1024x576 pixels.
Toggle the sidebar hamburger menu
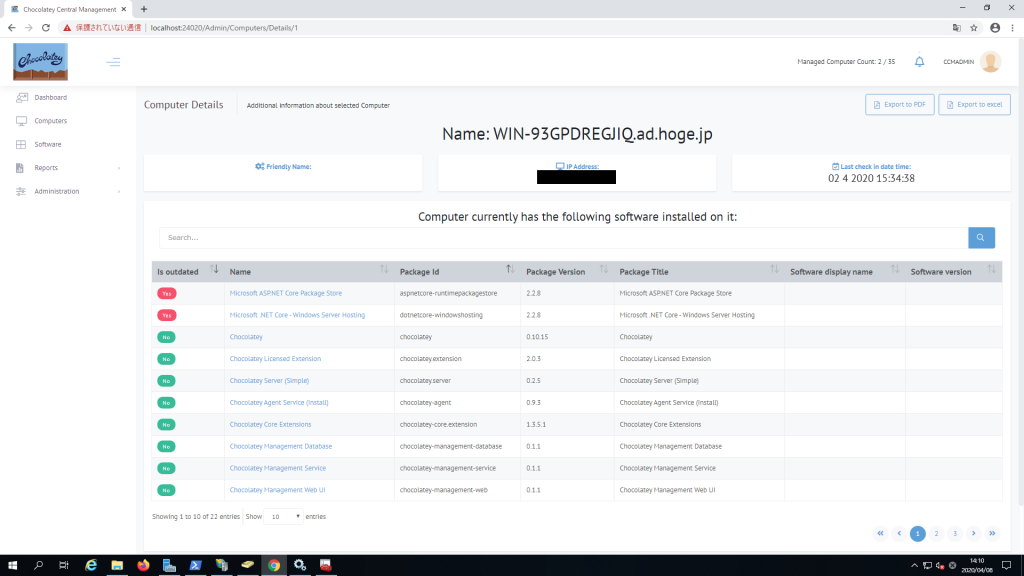113,62
